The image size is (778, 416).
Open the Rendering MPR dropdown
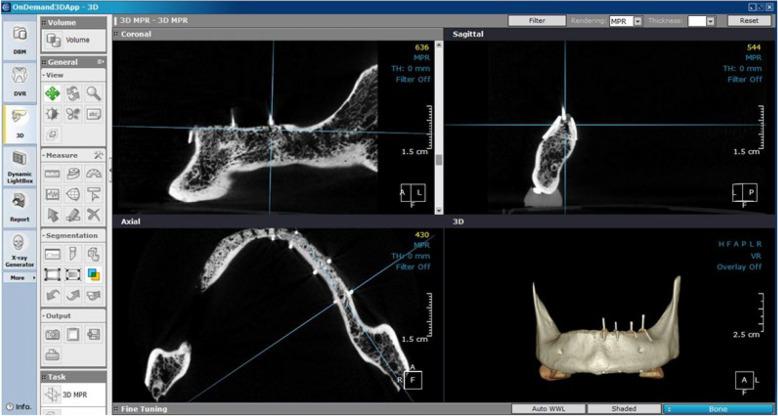coord(638,20)
